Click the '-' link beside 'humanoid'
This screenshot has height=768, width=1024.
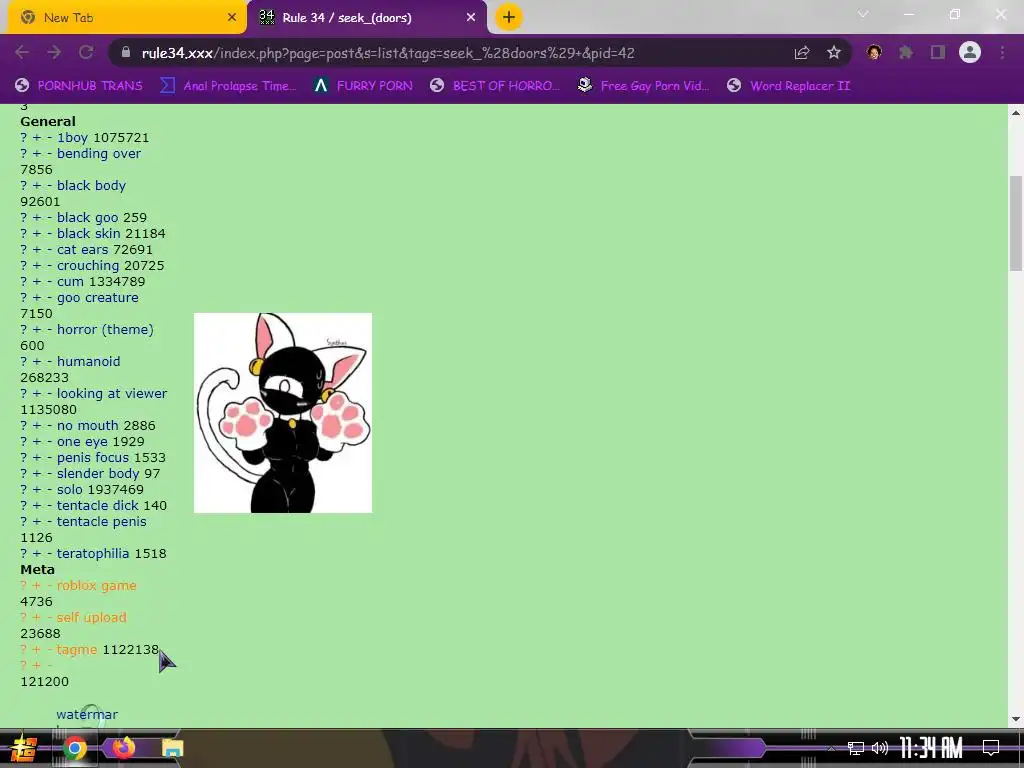pos(49,362)
